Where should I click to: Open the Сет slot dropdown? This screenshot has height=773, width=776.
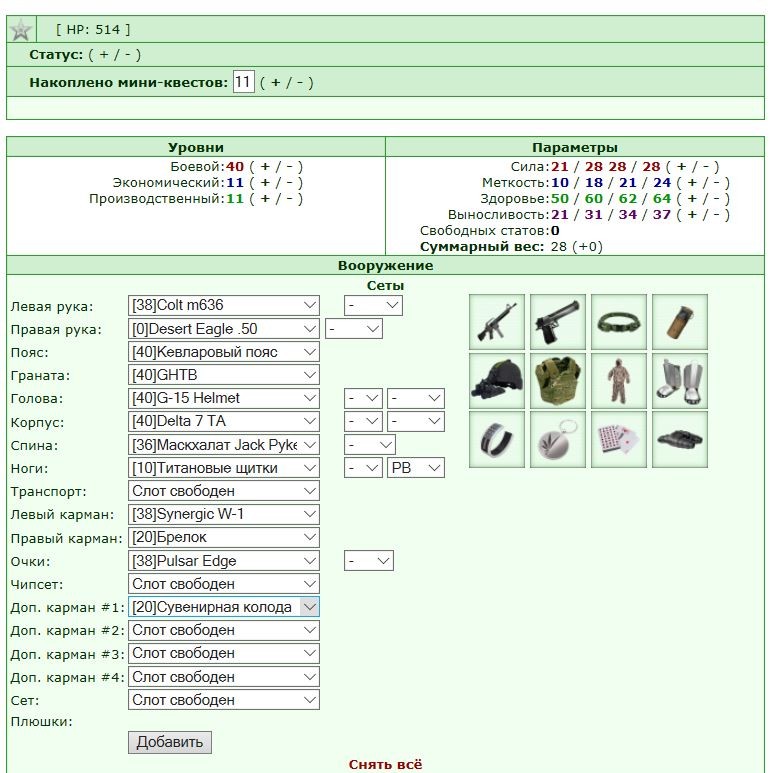coord(224,700)
